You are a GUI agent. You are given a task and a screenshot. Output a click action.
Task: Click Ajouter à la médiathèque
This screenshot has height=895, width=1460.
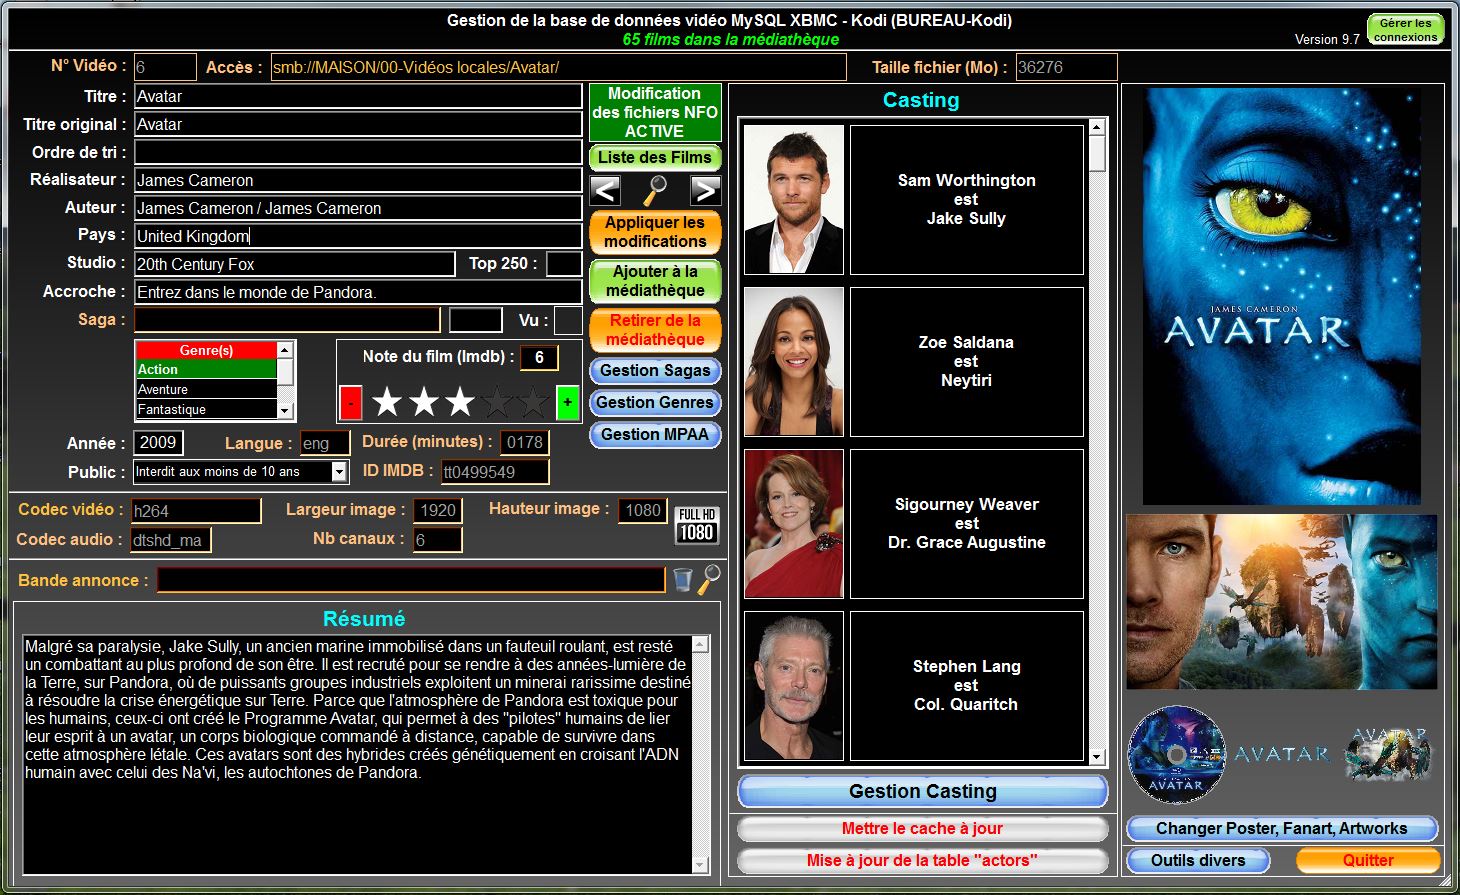(655, 281)
